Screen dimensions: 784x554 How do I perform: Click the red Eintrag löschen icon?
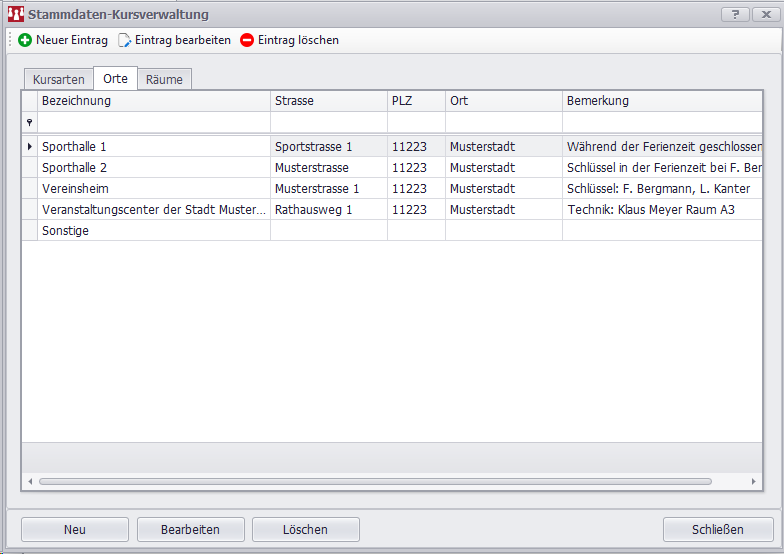[x=247, y=40]
